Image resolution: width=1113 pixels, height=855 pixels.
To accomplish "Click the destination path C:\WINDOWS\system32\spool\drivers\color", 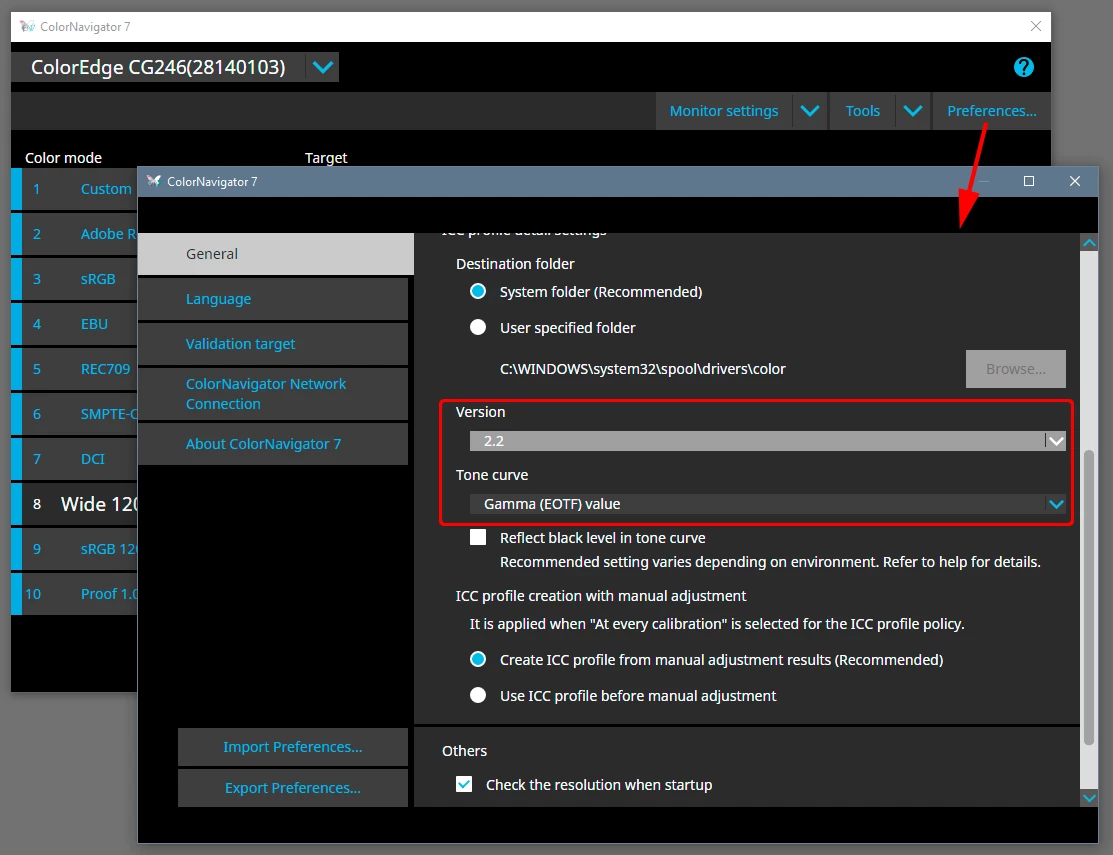I will click(x=642, y=369).
